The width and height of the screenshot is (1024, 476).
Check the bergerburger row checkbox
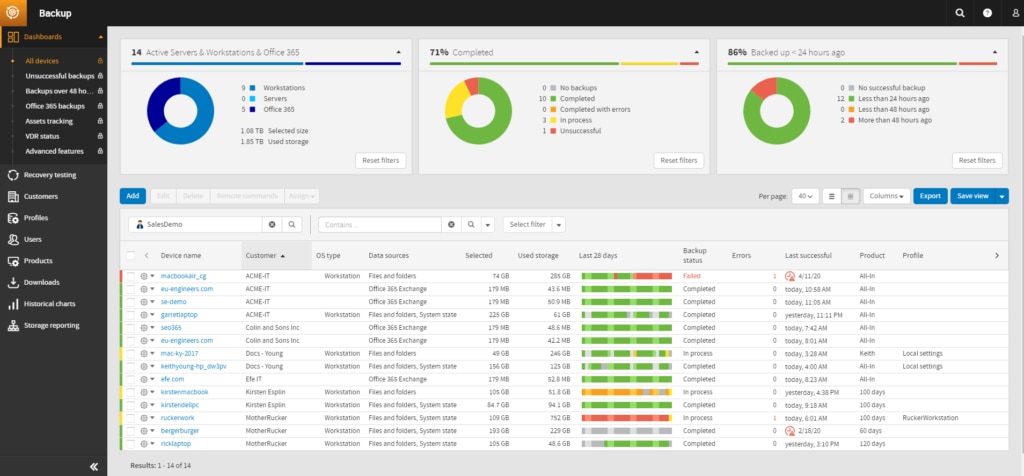click(131, 431)
